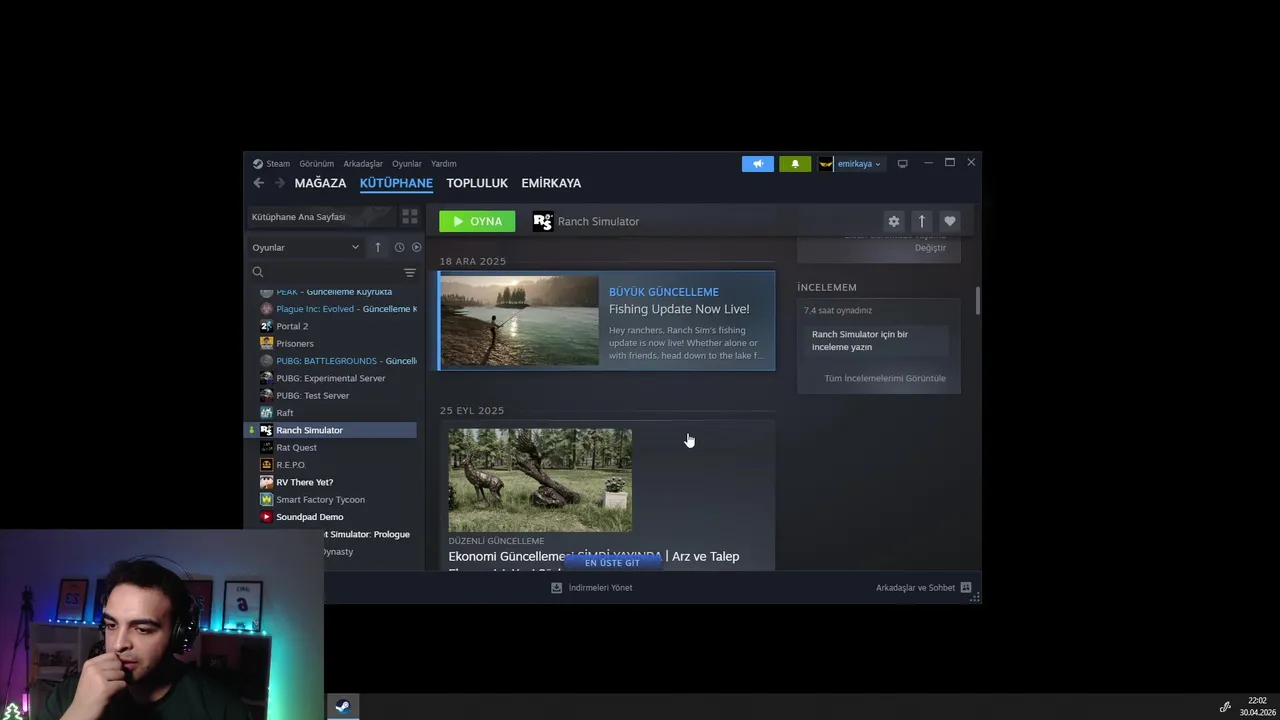Open the Oyunlar menu in menu bar
The height and width of the screenshot is (720, 1280).
[407, 164]
